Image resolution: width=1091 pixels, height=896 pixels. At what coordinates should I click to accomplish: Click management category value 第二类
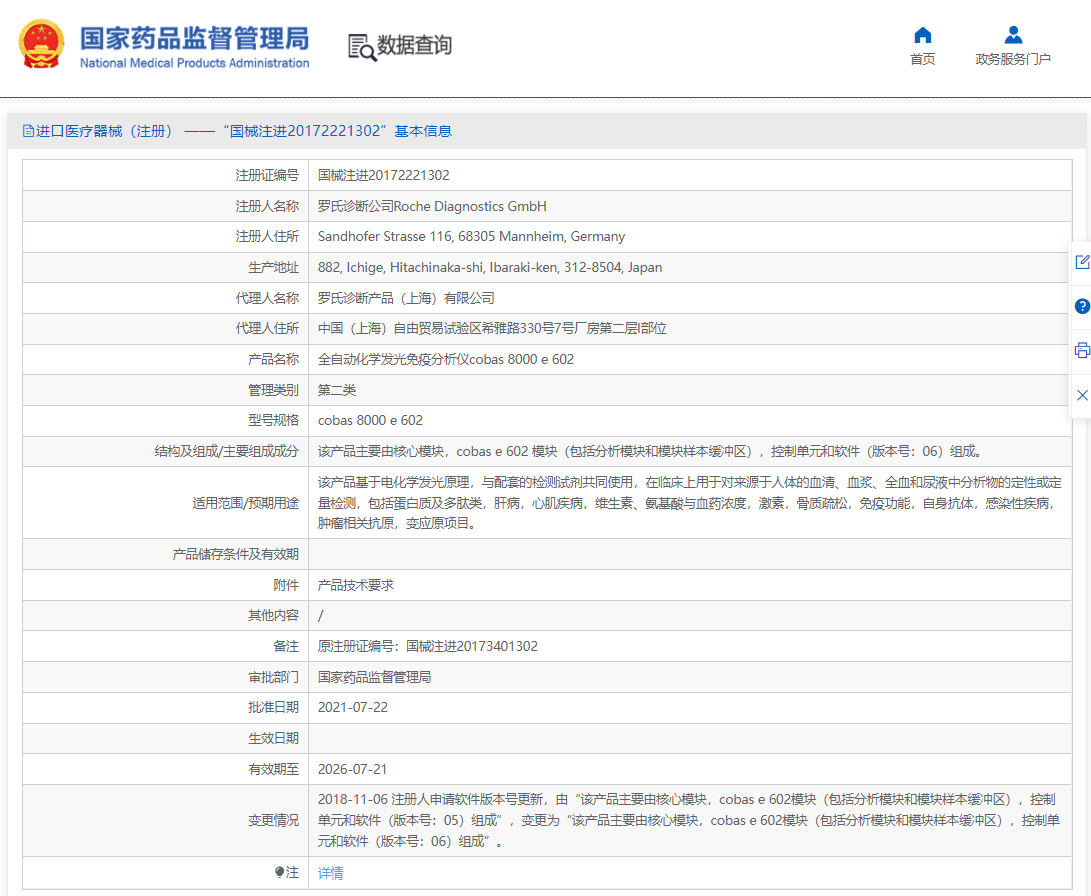pyautogui.click(x=337, y=390)
